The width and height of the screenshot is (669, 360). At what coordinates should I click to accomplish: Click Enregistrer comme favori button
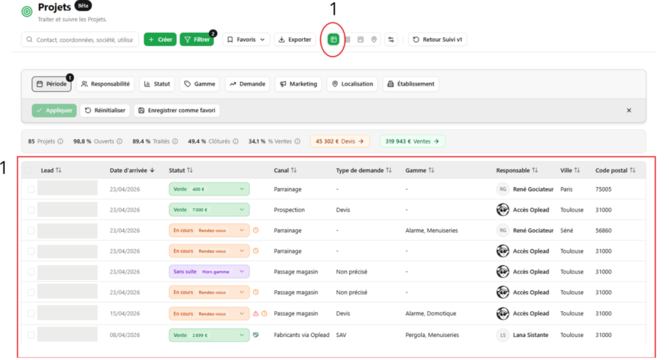177,110
